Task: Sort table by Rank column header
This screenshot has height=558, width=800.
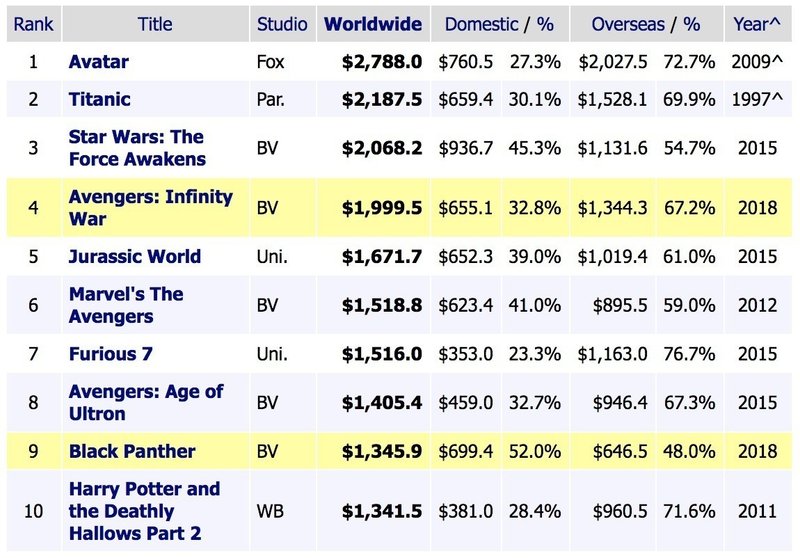Action: click(x=33, y=24)
